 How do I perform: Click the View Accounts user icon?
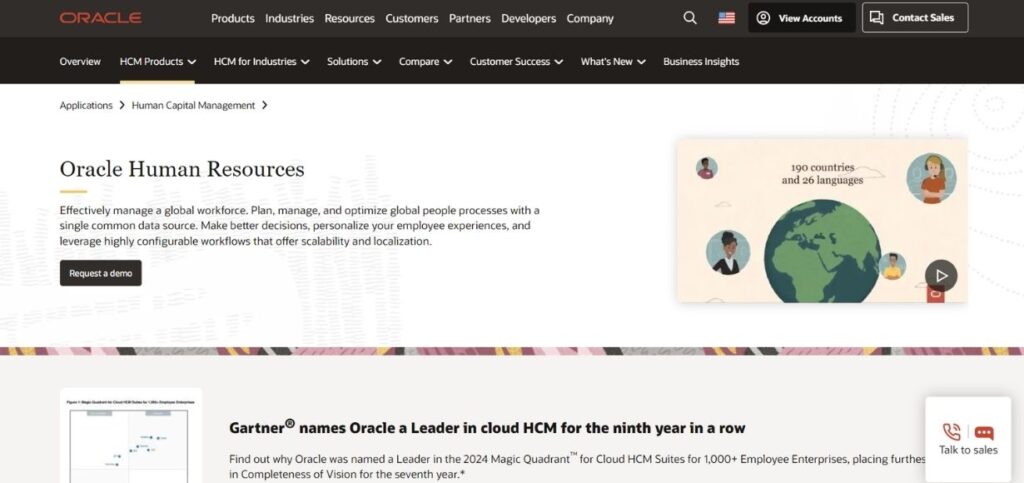763,18
